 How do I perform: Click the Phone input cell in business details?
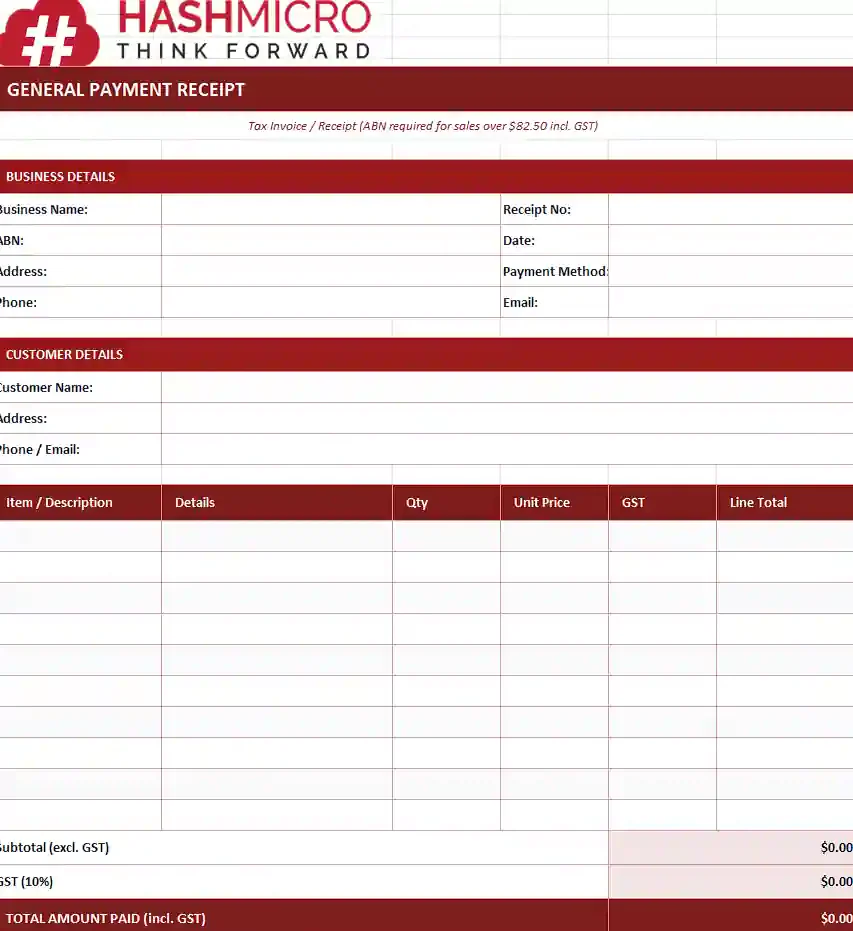(x=331, y=302)
